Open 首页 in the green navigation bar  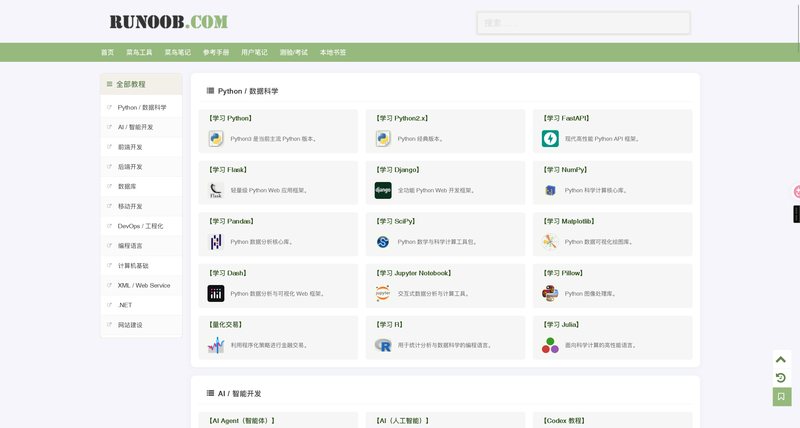[x=107, y=53]
